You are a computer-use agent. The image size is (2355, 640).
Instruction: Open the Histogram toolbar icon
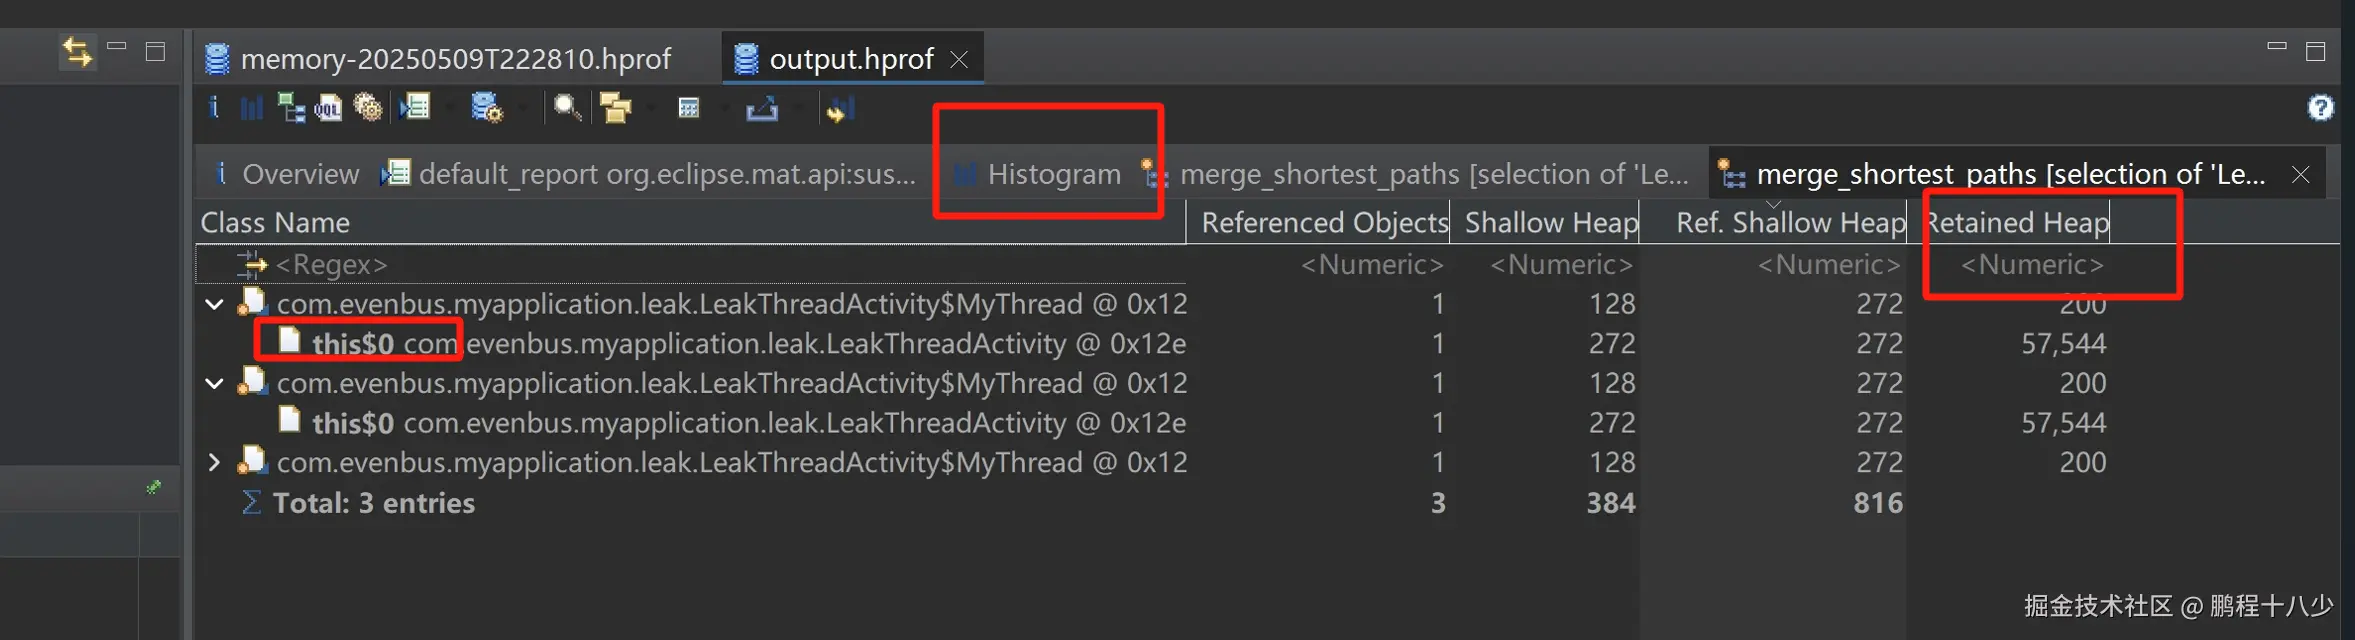251,108
